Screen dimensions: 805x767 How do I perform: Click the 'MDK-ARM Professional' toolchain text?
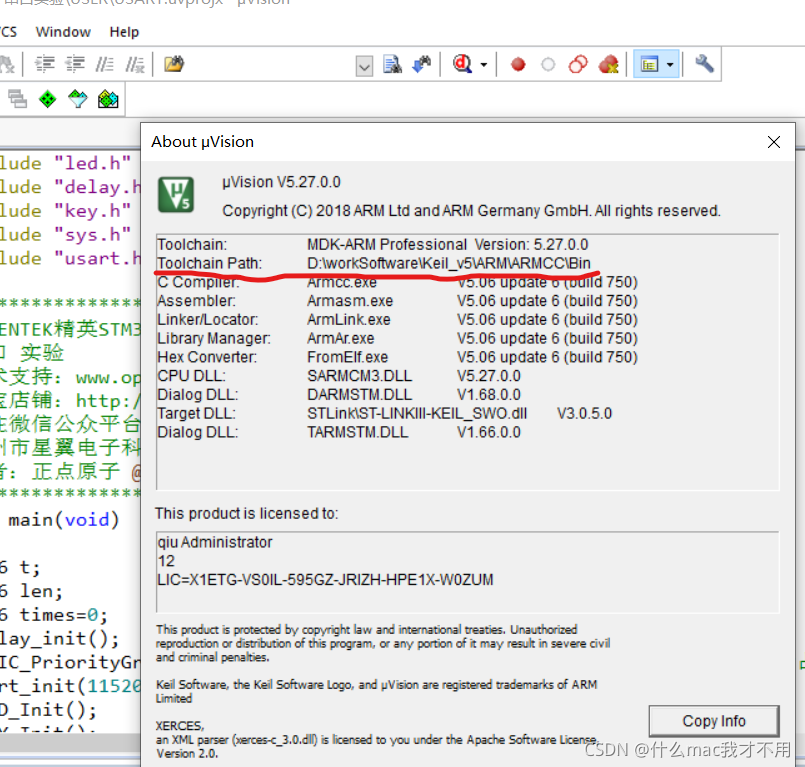pyautogui.click(x=387, y=244)
